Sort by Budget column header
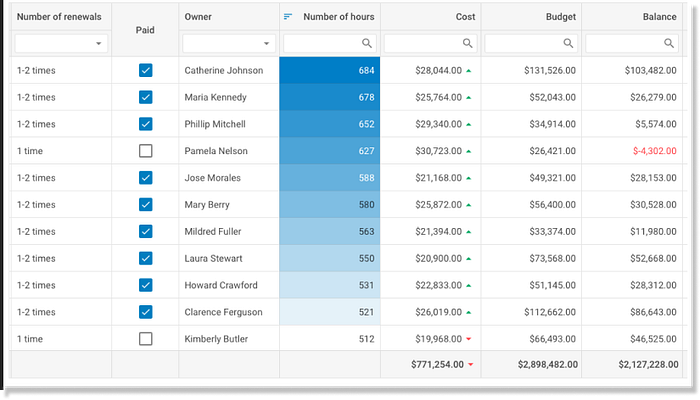700x400 pixels. tap(531, 17)
